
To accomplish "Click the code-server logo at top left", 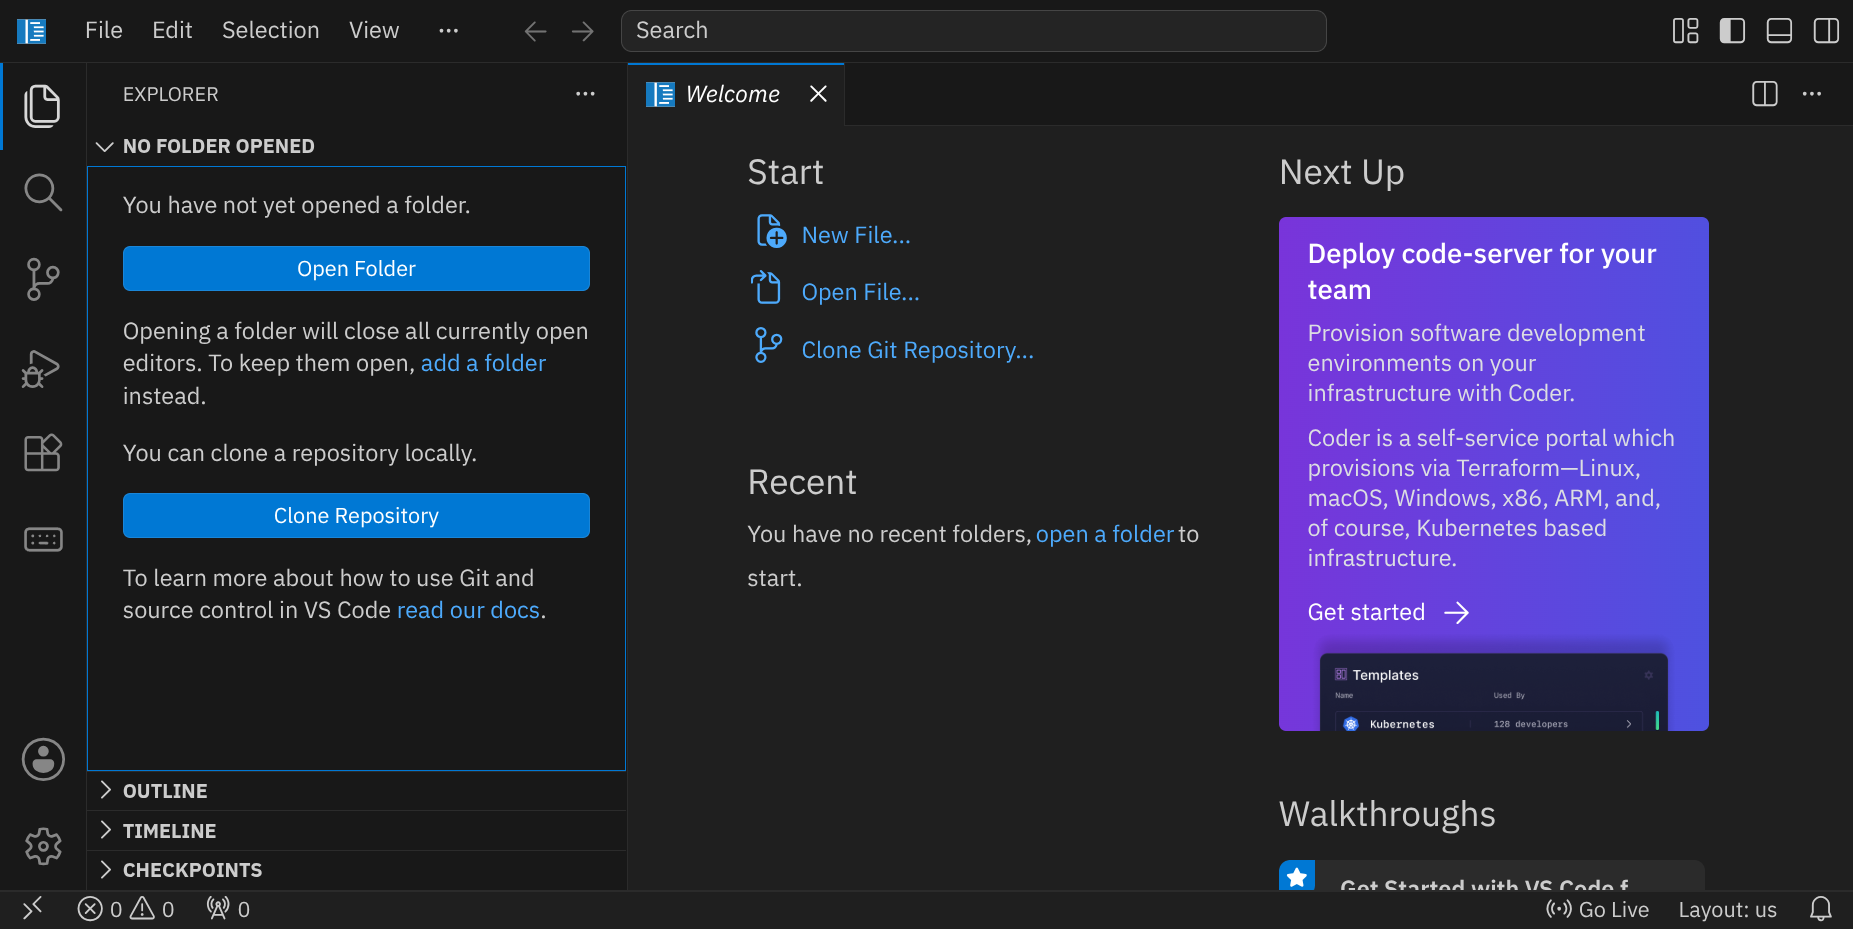I will click(32, 31).
